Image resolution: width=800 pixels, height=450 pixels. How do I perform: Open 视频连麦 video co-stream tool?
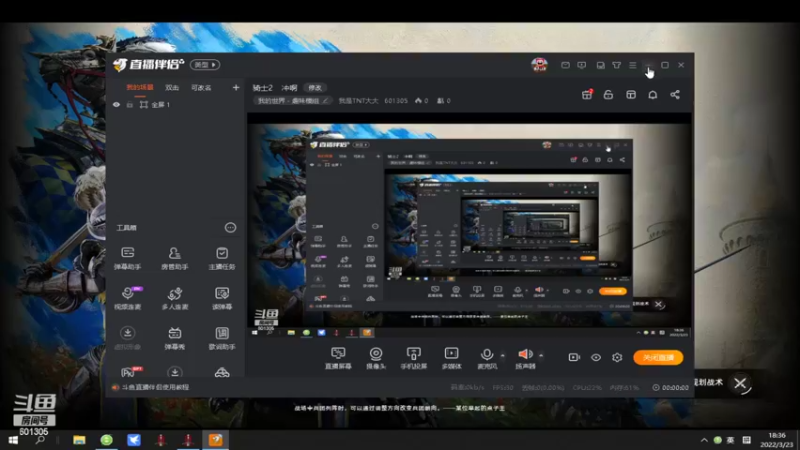coord(128,298)
